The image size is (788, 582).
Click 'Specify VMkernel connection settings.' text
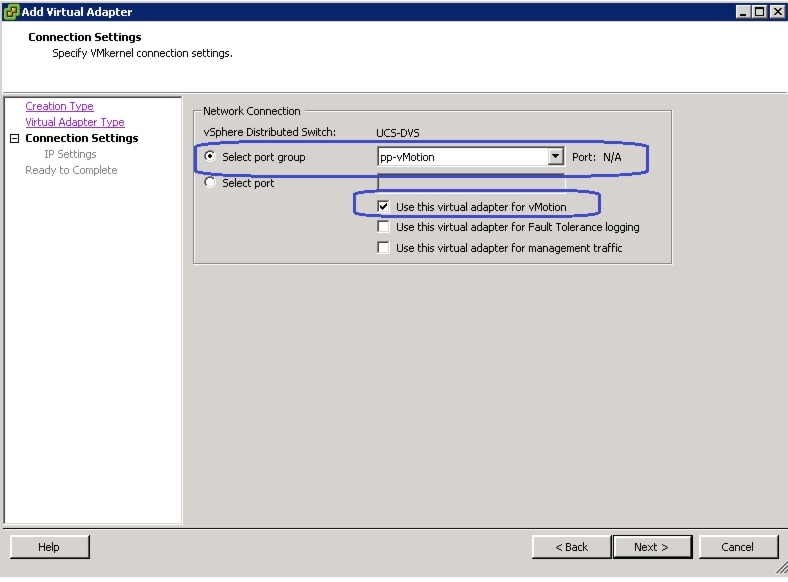click(x=143, y=53)
